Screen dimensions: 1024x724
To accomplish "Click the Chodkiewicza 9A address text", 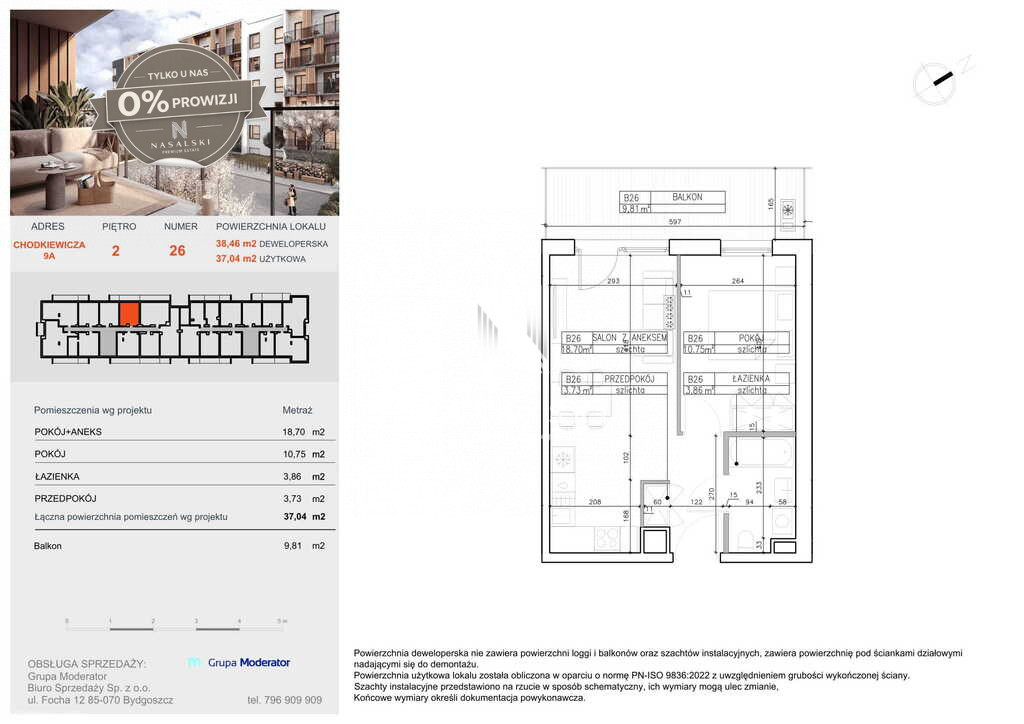I will coord(49,250).
